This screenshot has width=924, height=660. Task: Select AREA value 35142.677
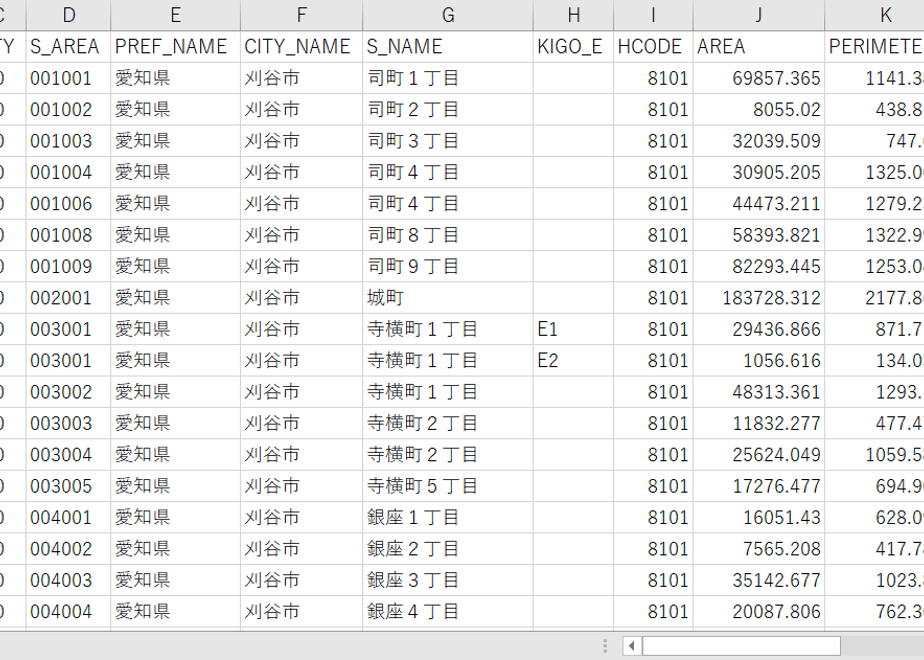click(758, 580)
